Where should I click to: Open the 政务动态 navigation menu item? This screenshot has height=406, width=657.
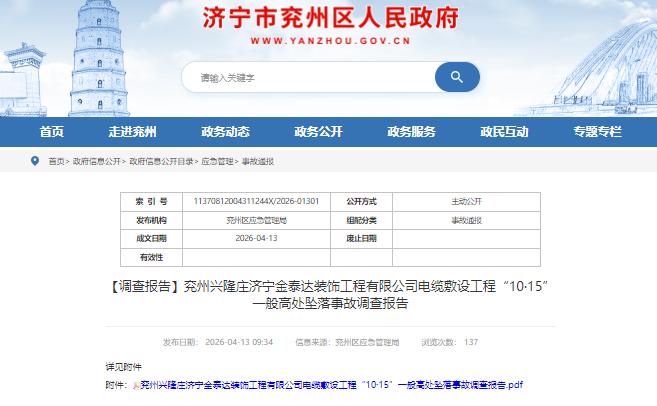tap(225, 132)
